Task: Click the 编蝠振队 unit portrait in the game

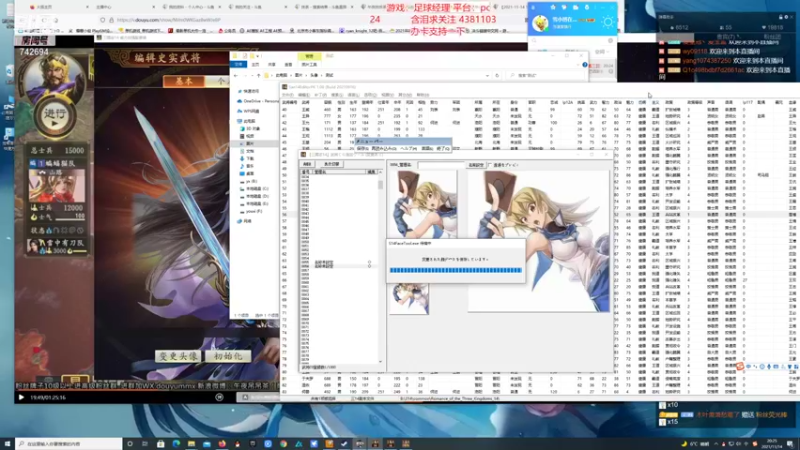Action: (x=57, y=185)
